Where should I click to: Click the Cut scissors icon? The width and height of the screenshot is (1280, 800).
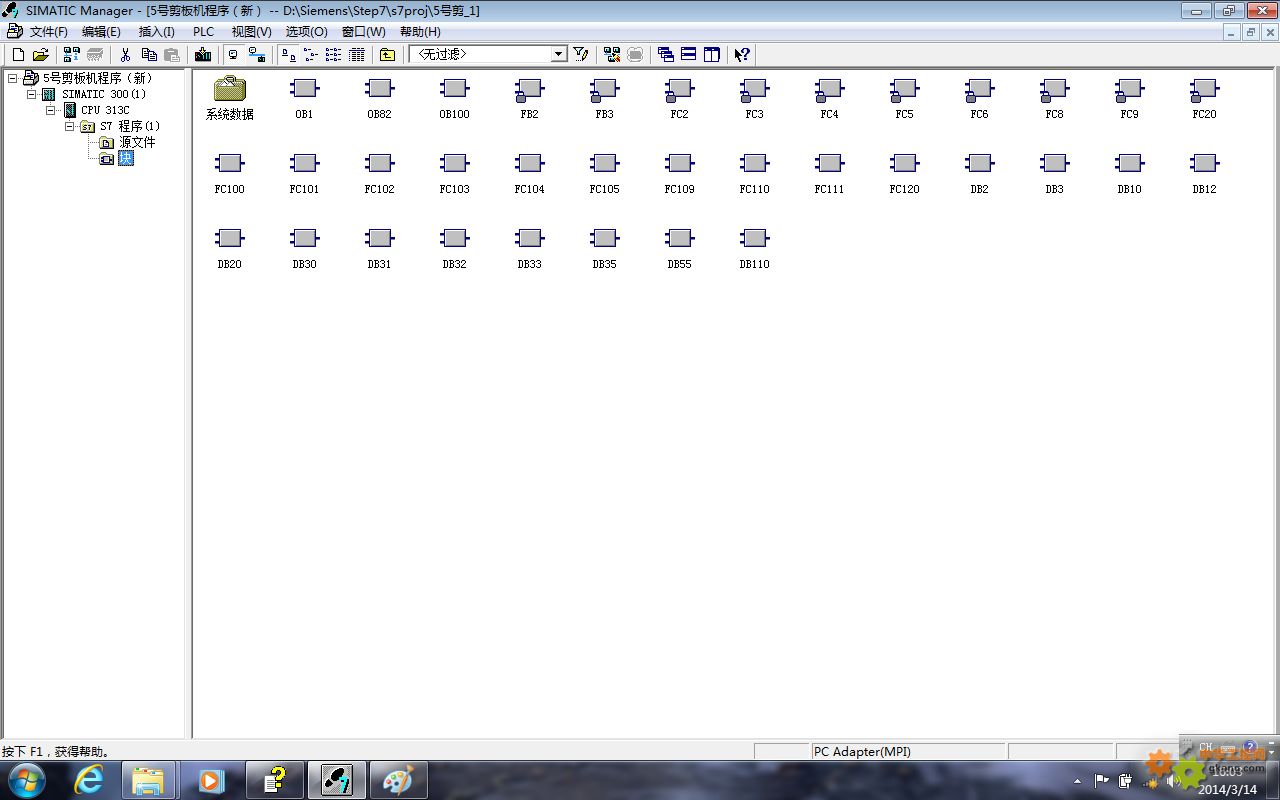126,55
